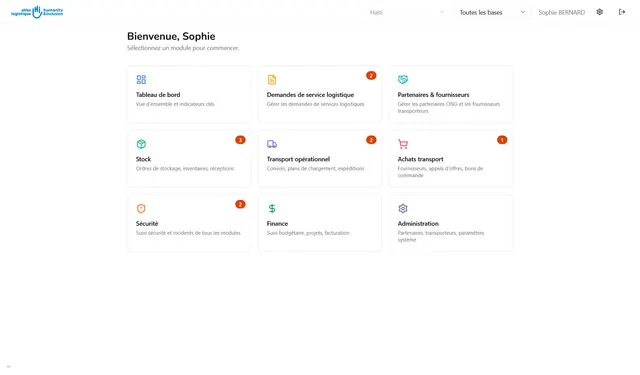Viewport: 640px width, 375px height.
Task: Click 'Convois, plans de chargement, expéditions' text
Action: tap(316, 169)
